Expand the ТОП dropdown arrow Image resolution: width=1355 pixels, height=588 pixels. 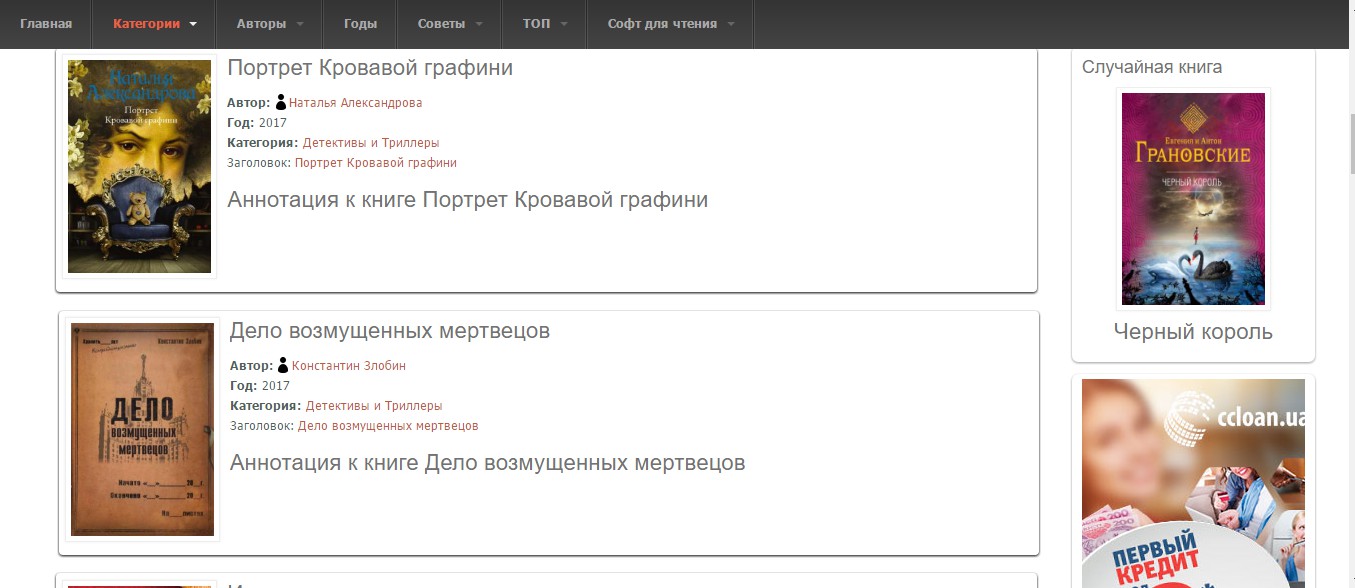pyautogui.click(x=565, y=24)
